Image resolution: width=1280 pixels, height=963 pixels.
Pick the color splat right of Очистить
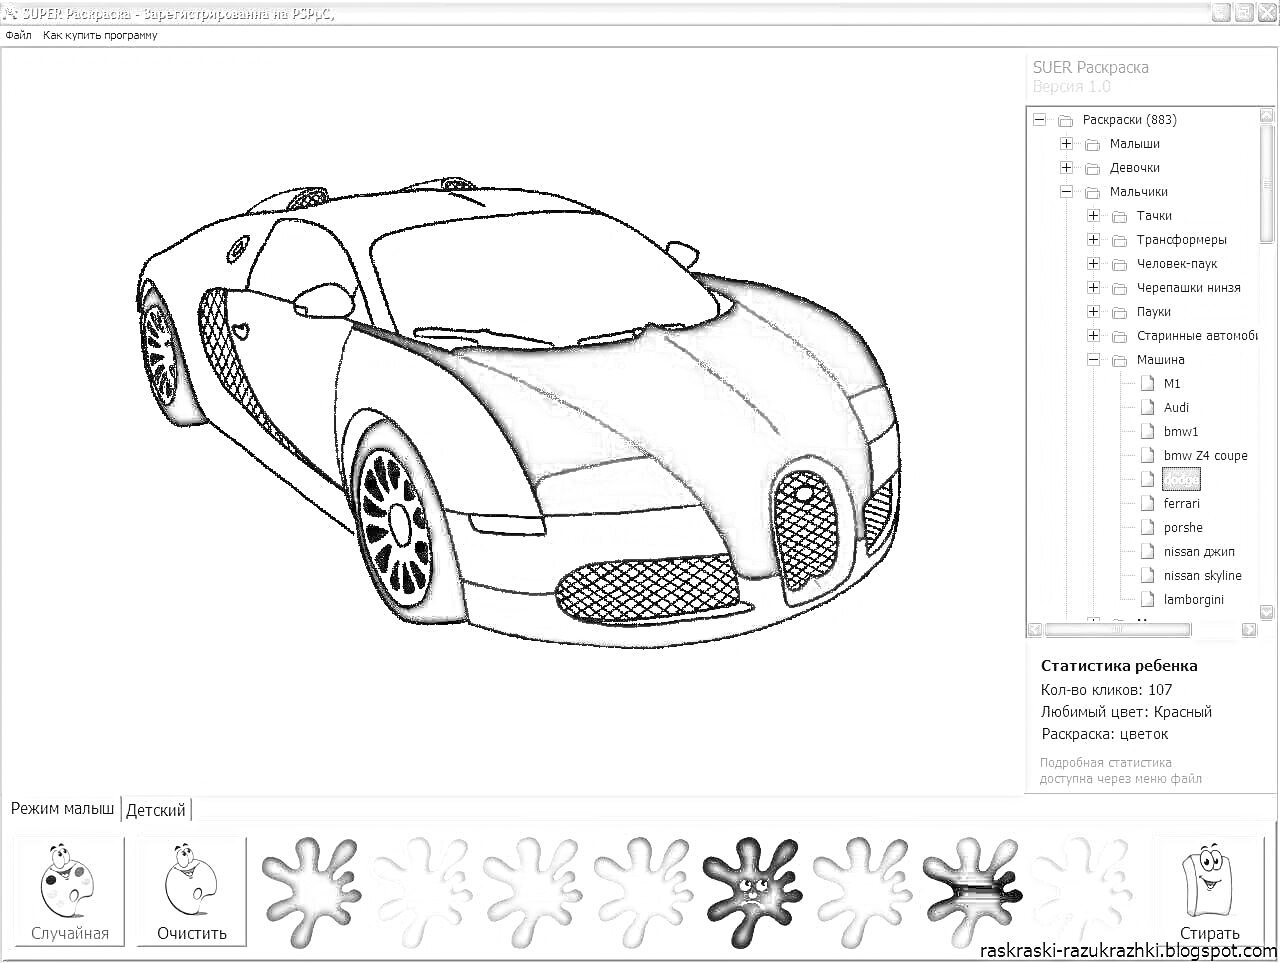tap(311, 891)
